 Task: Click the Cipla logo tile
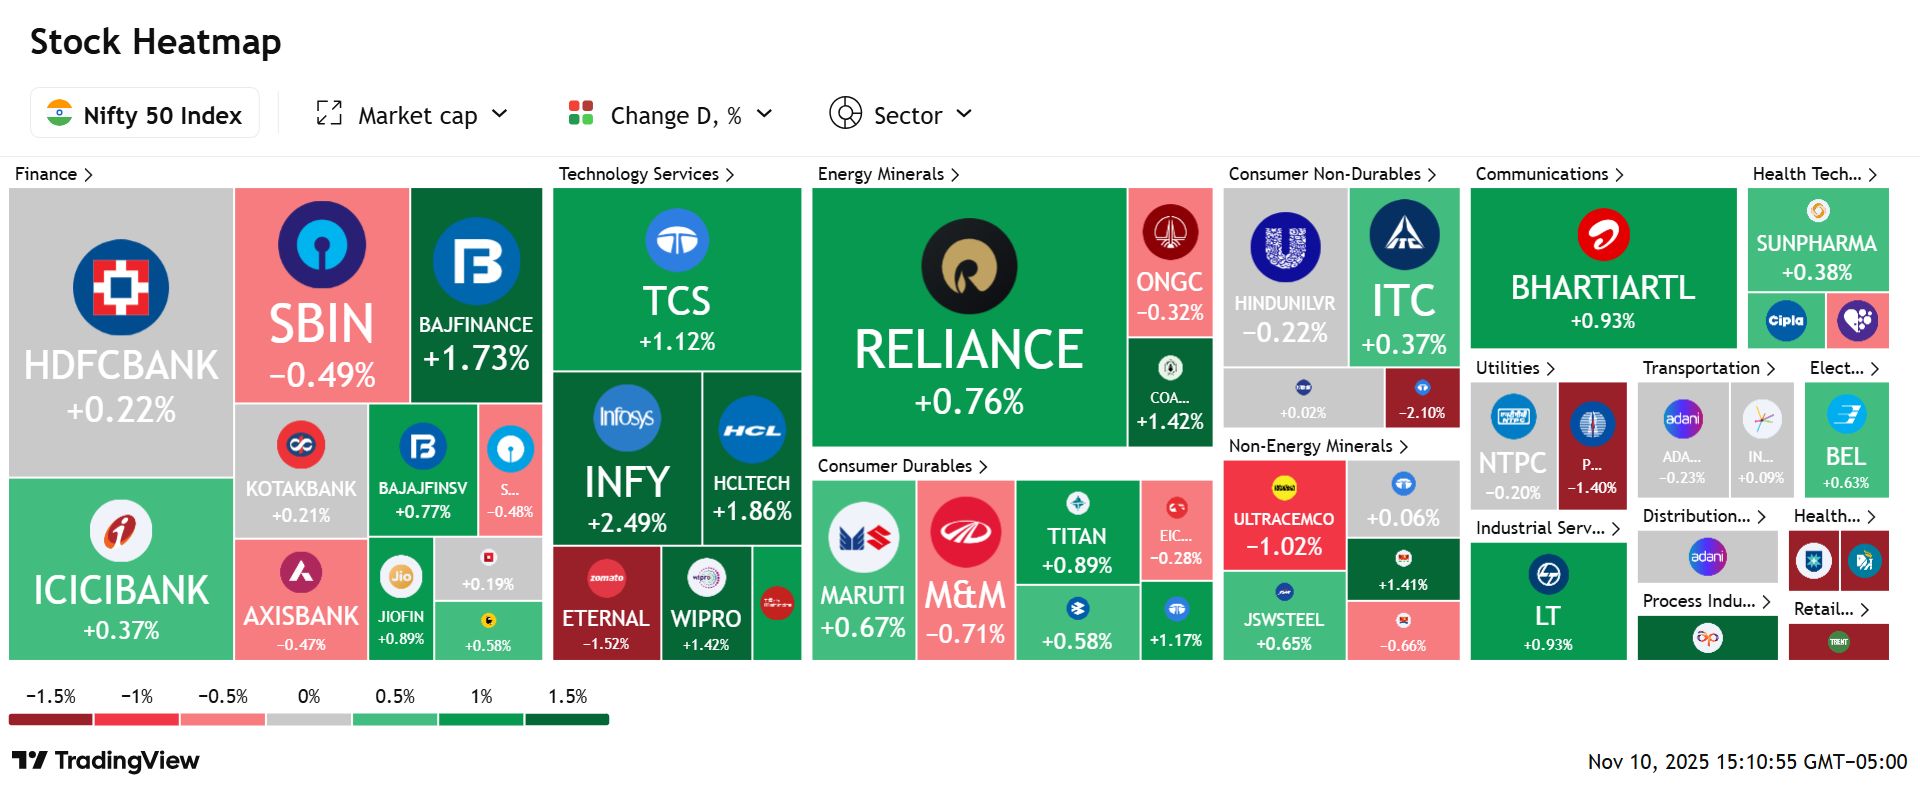coord(1786,321)
